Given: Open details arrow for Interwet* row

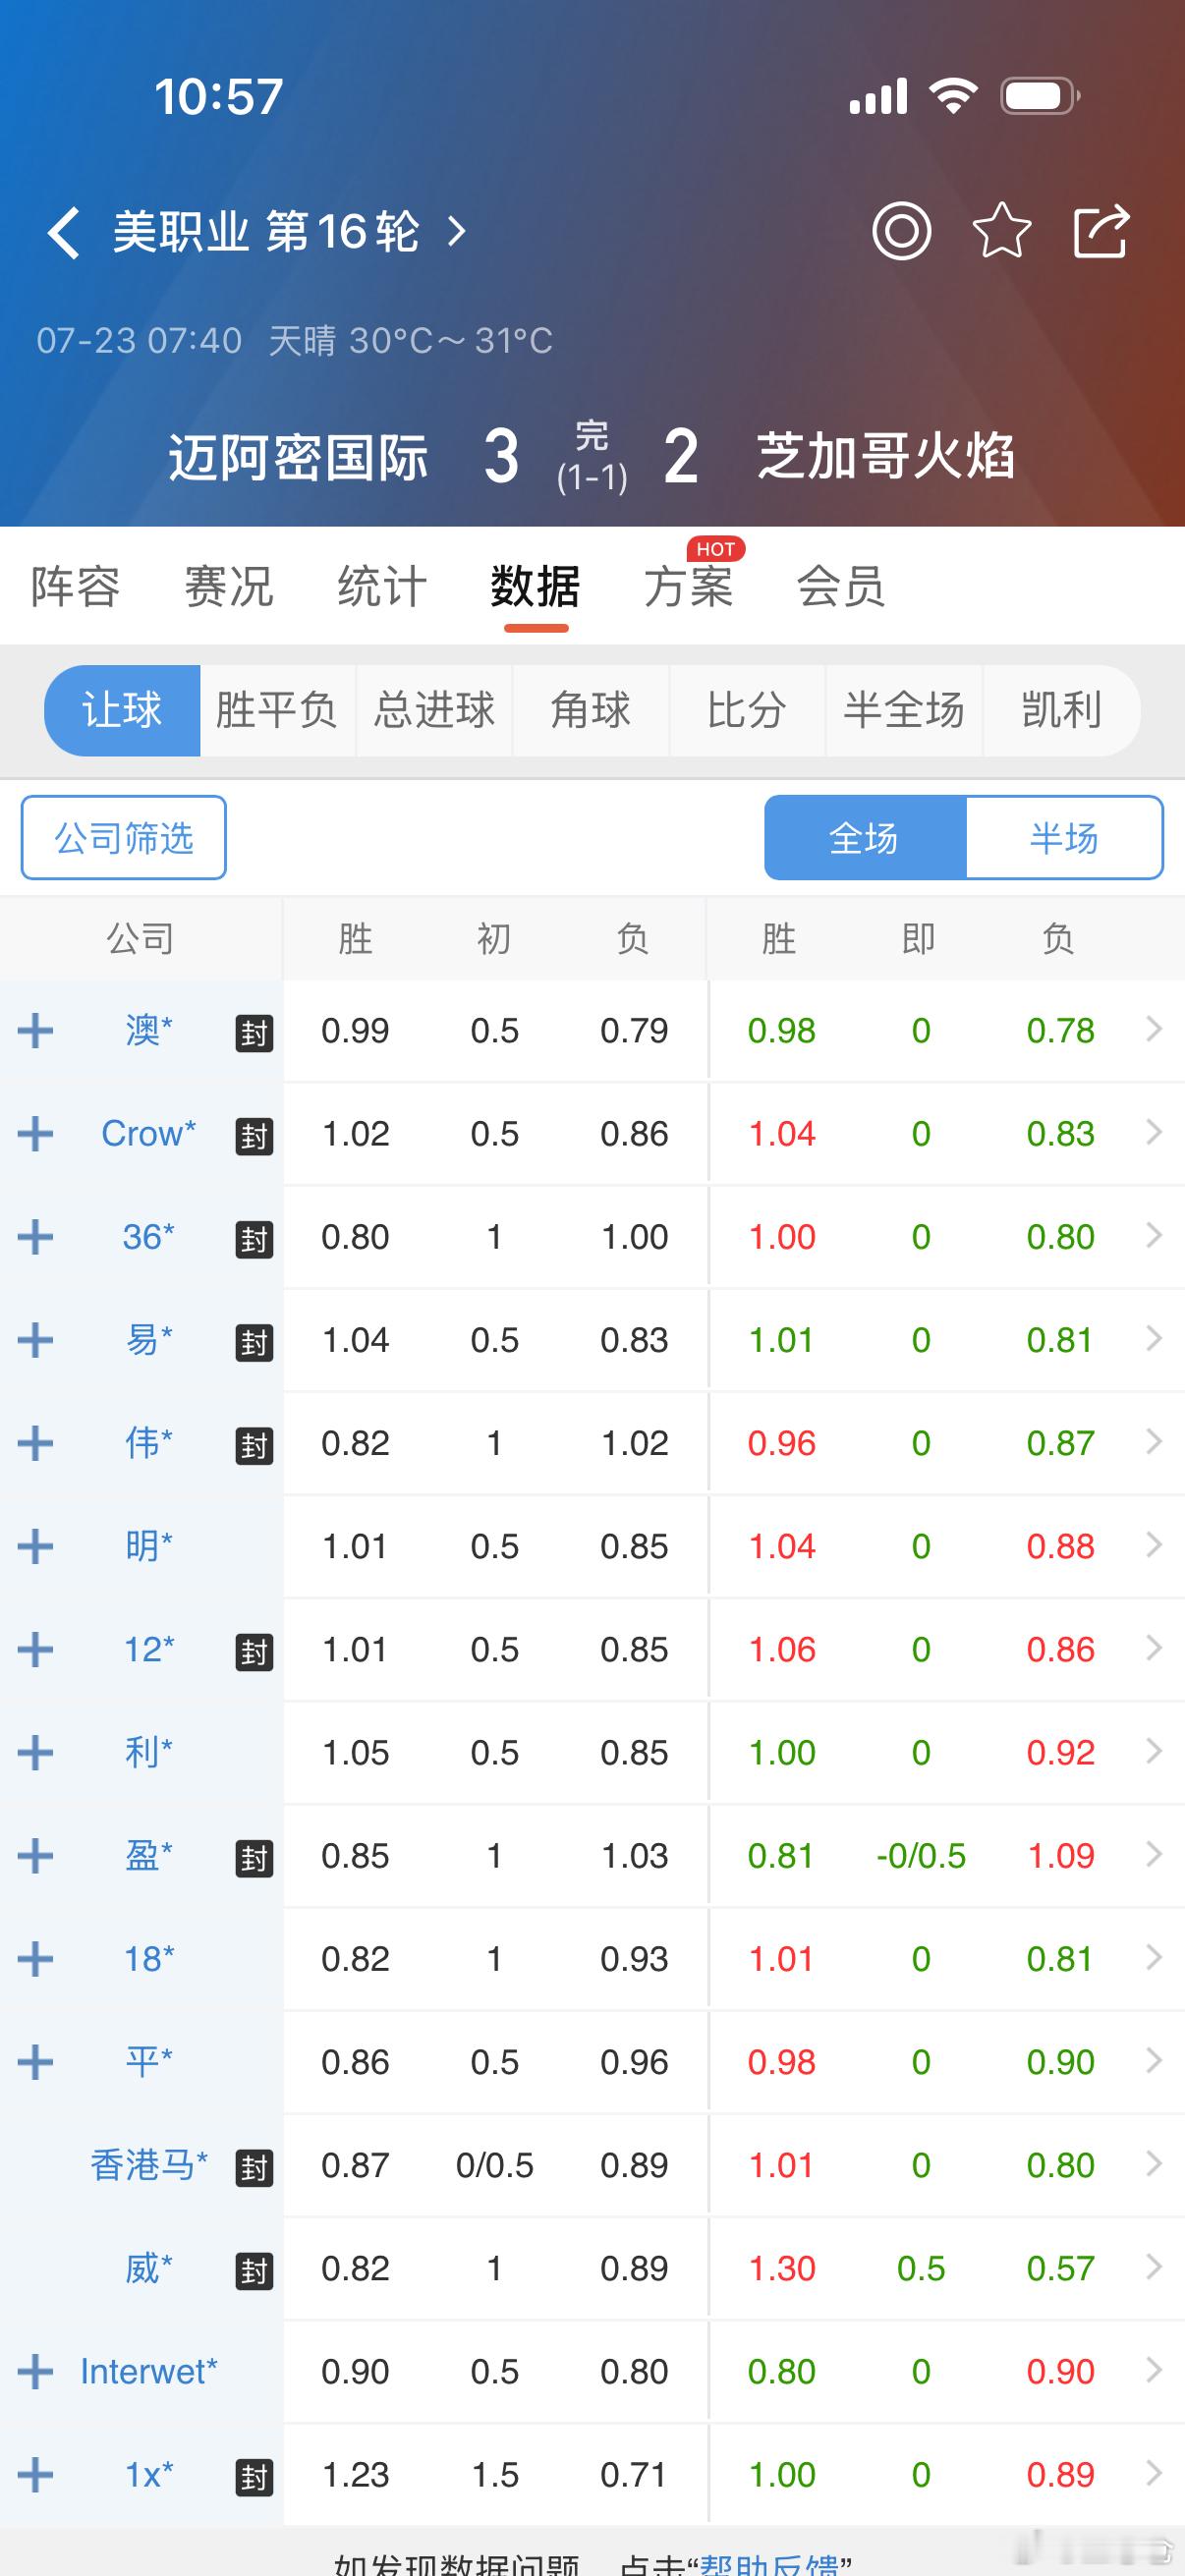Looking at the screenshot, I should 1154,2369.
